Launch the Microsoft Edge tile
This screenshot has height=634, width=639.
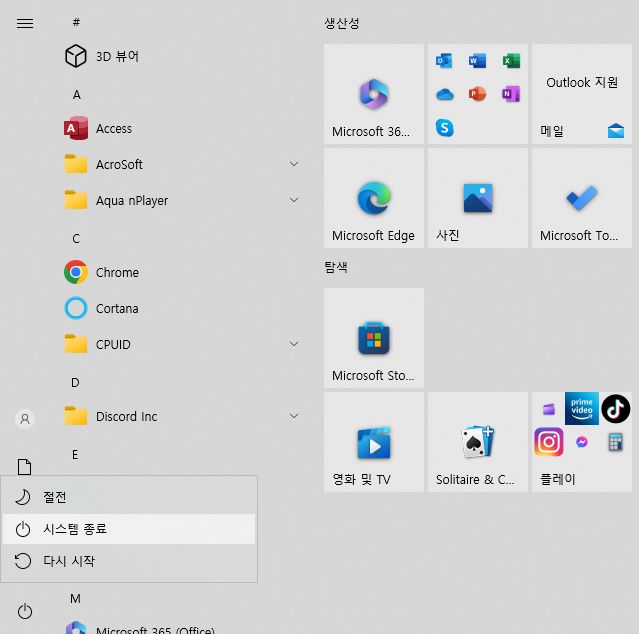[x=374, y=198]
